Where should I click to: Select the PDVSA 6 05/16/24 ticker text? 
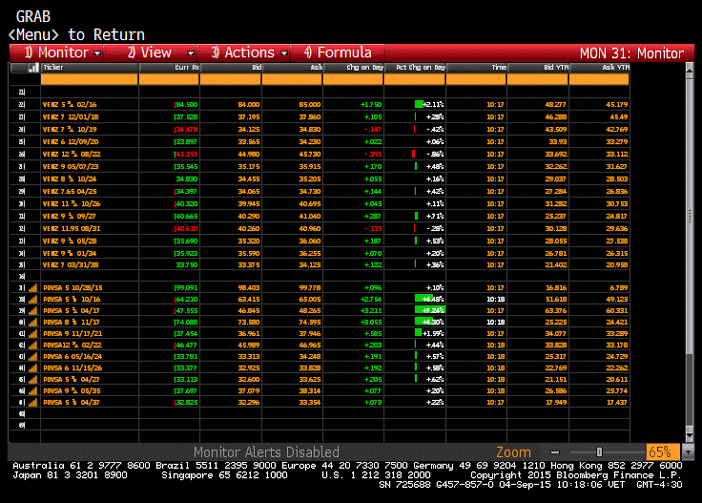(x=73, y=357)
